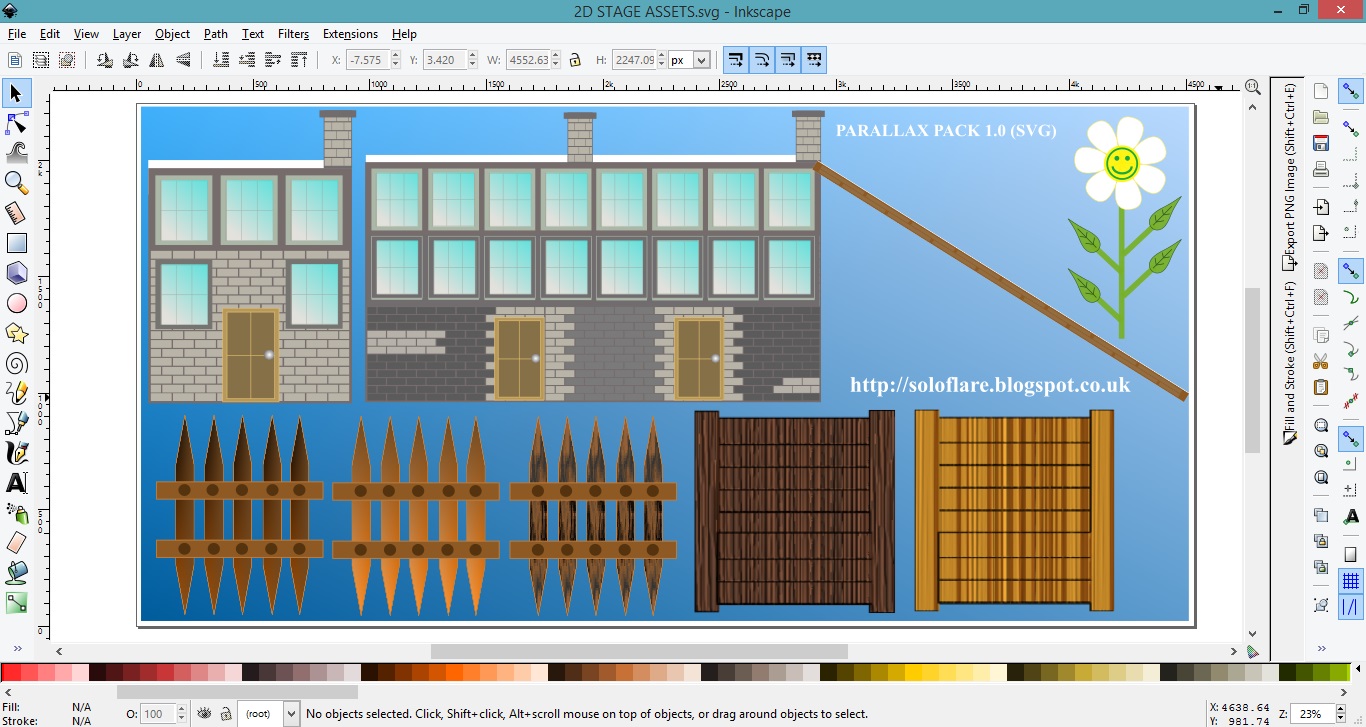
Task: Click the orange palette color swatch
Action: coord(453,673)
